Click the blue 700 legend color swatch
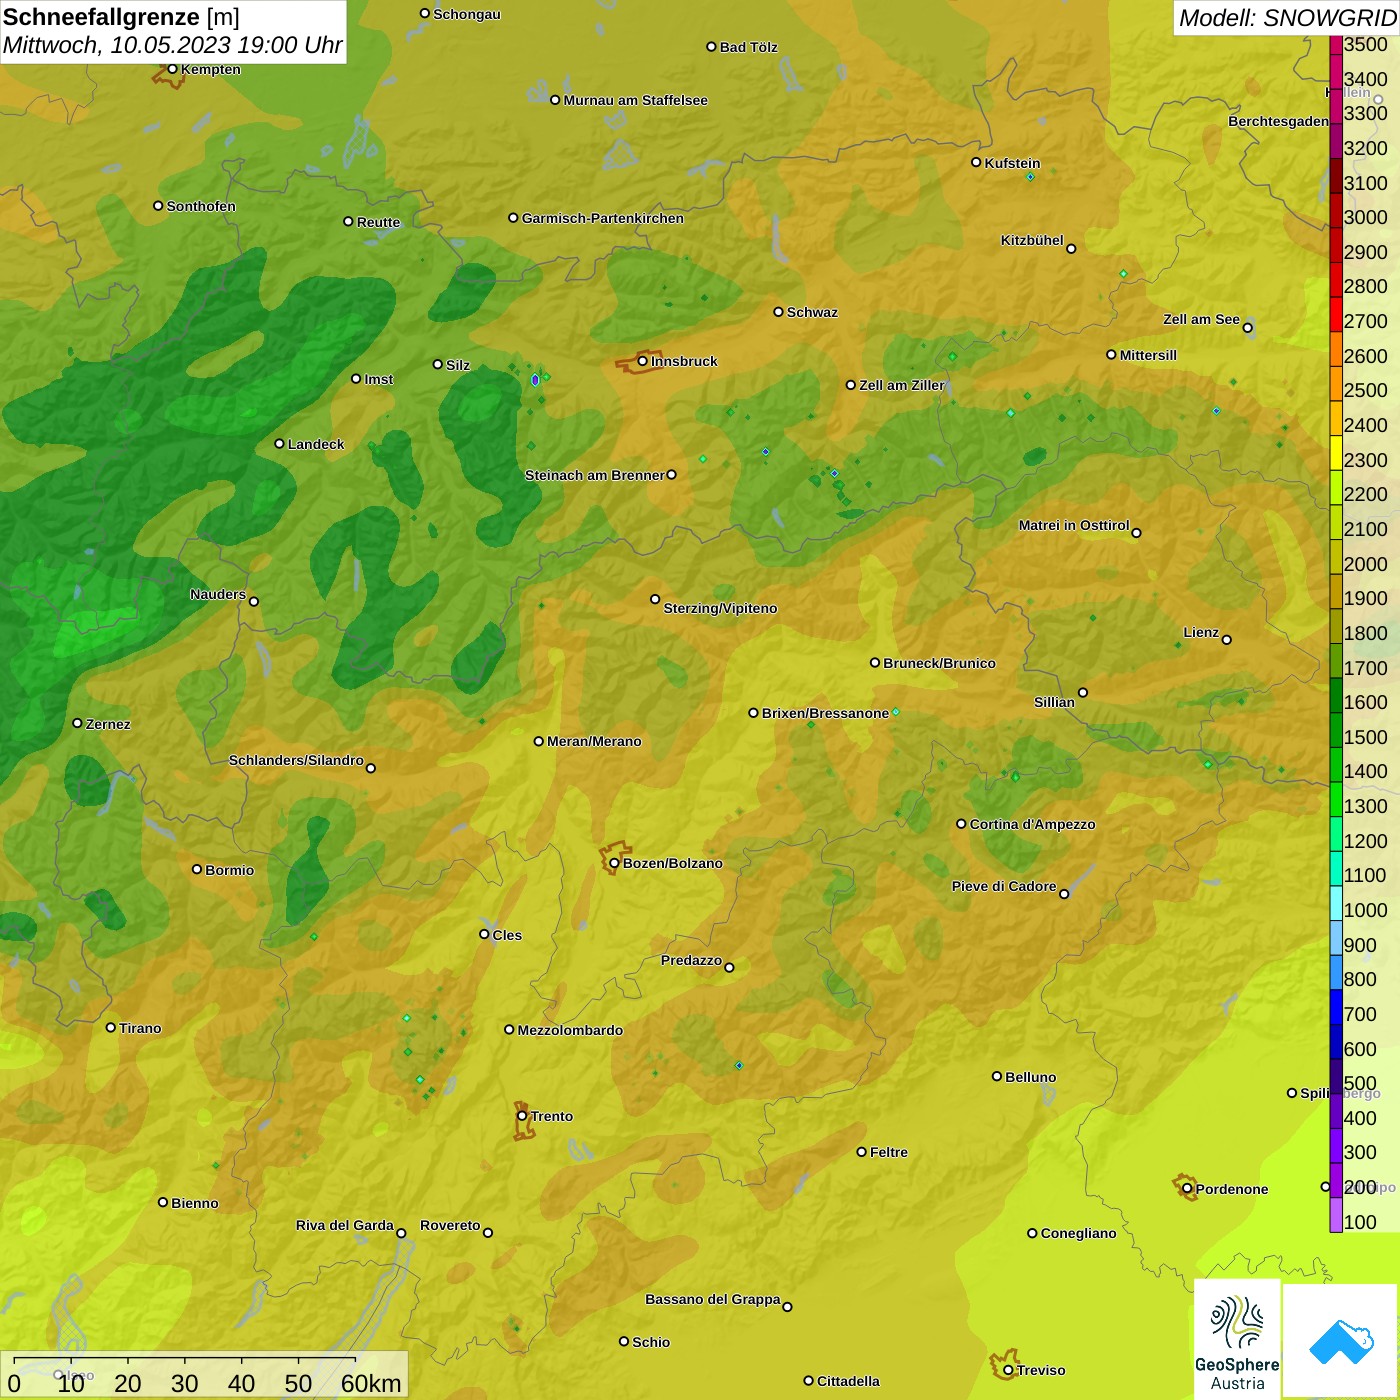This screenshot has width=1400, height=1400. pos(1336,1007)
